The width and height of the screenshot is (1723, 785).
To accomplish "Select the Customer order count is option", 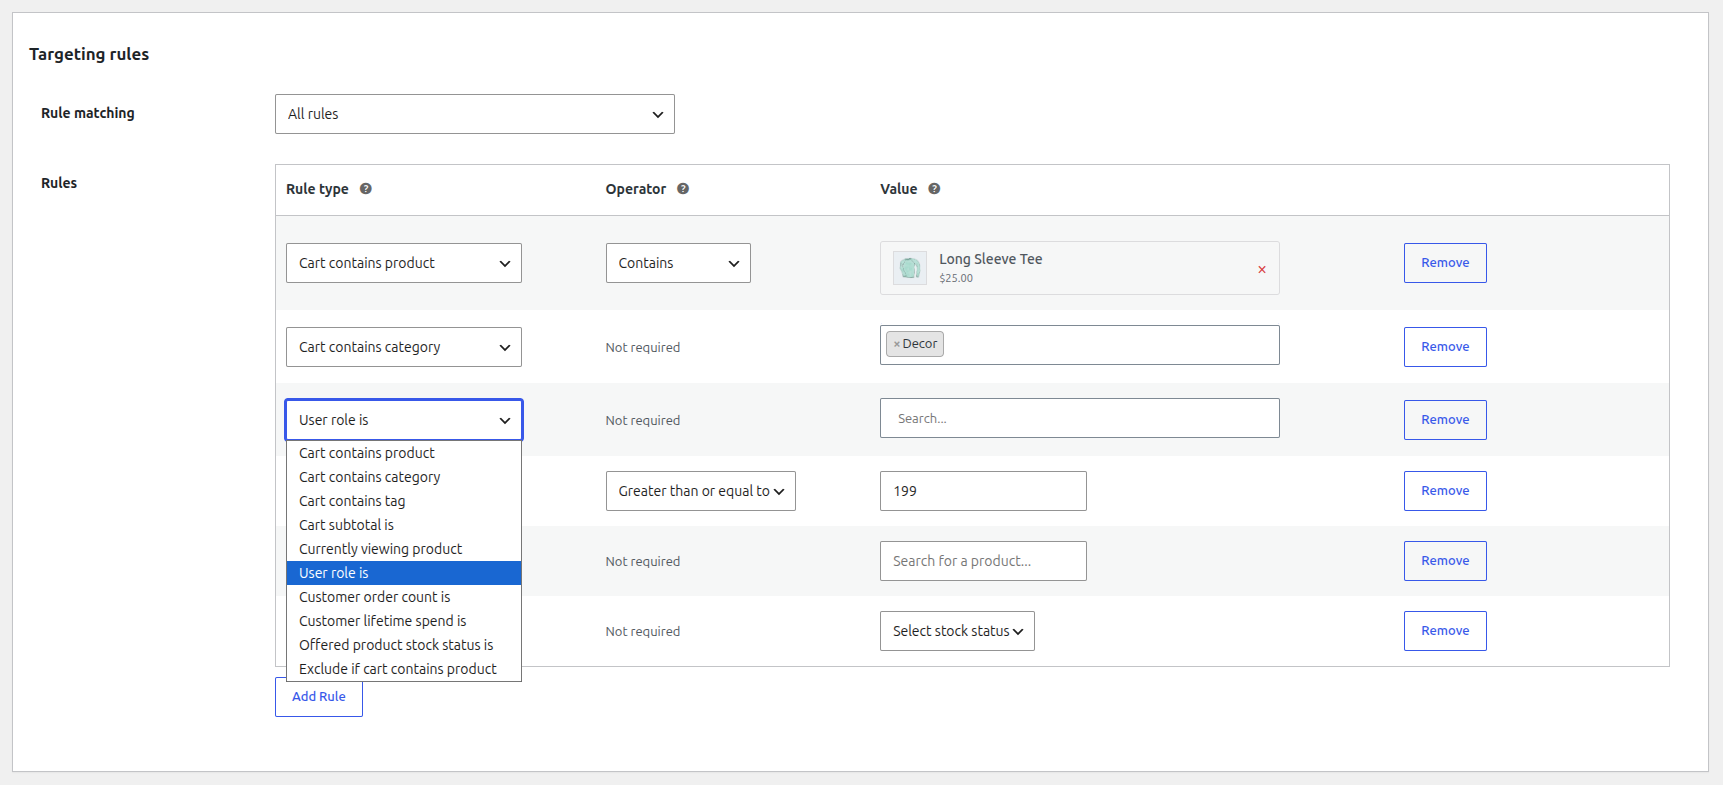I will point(404,597).
